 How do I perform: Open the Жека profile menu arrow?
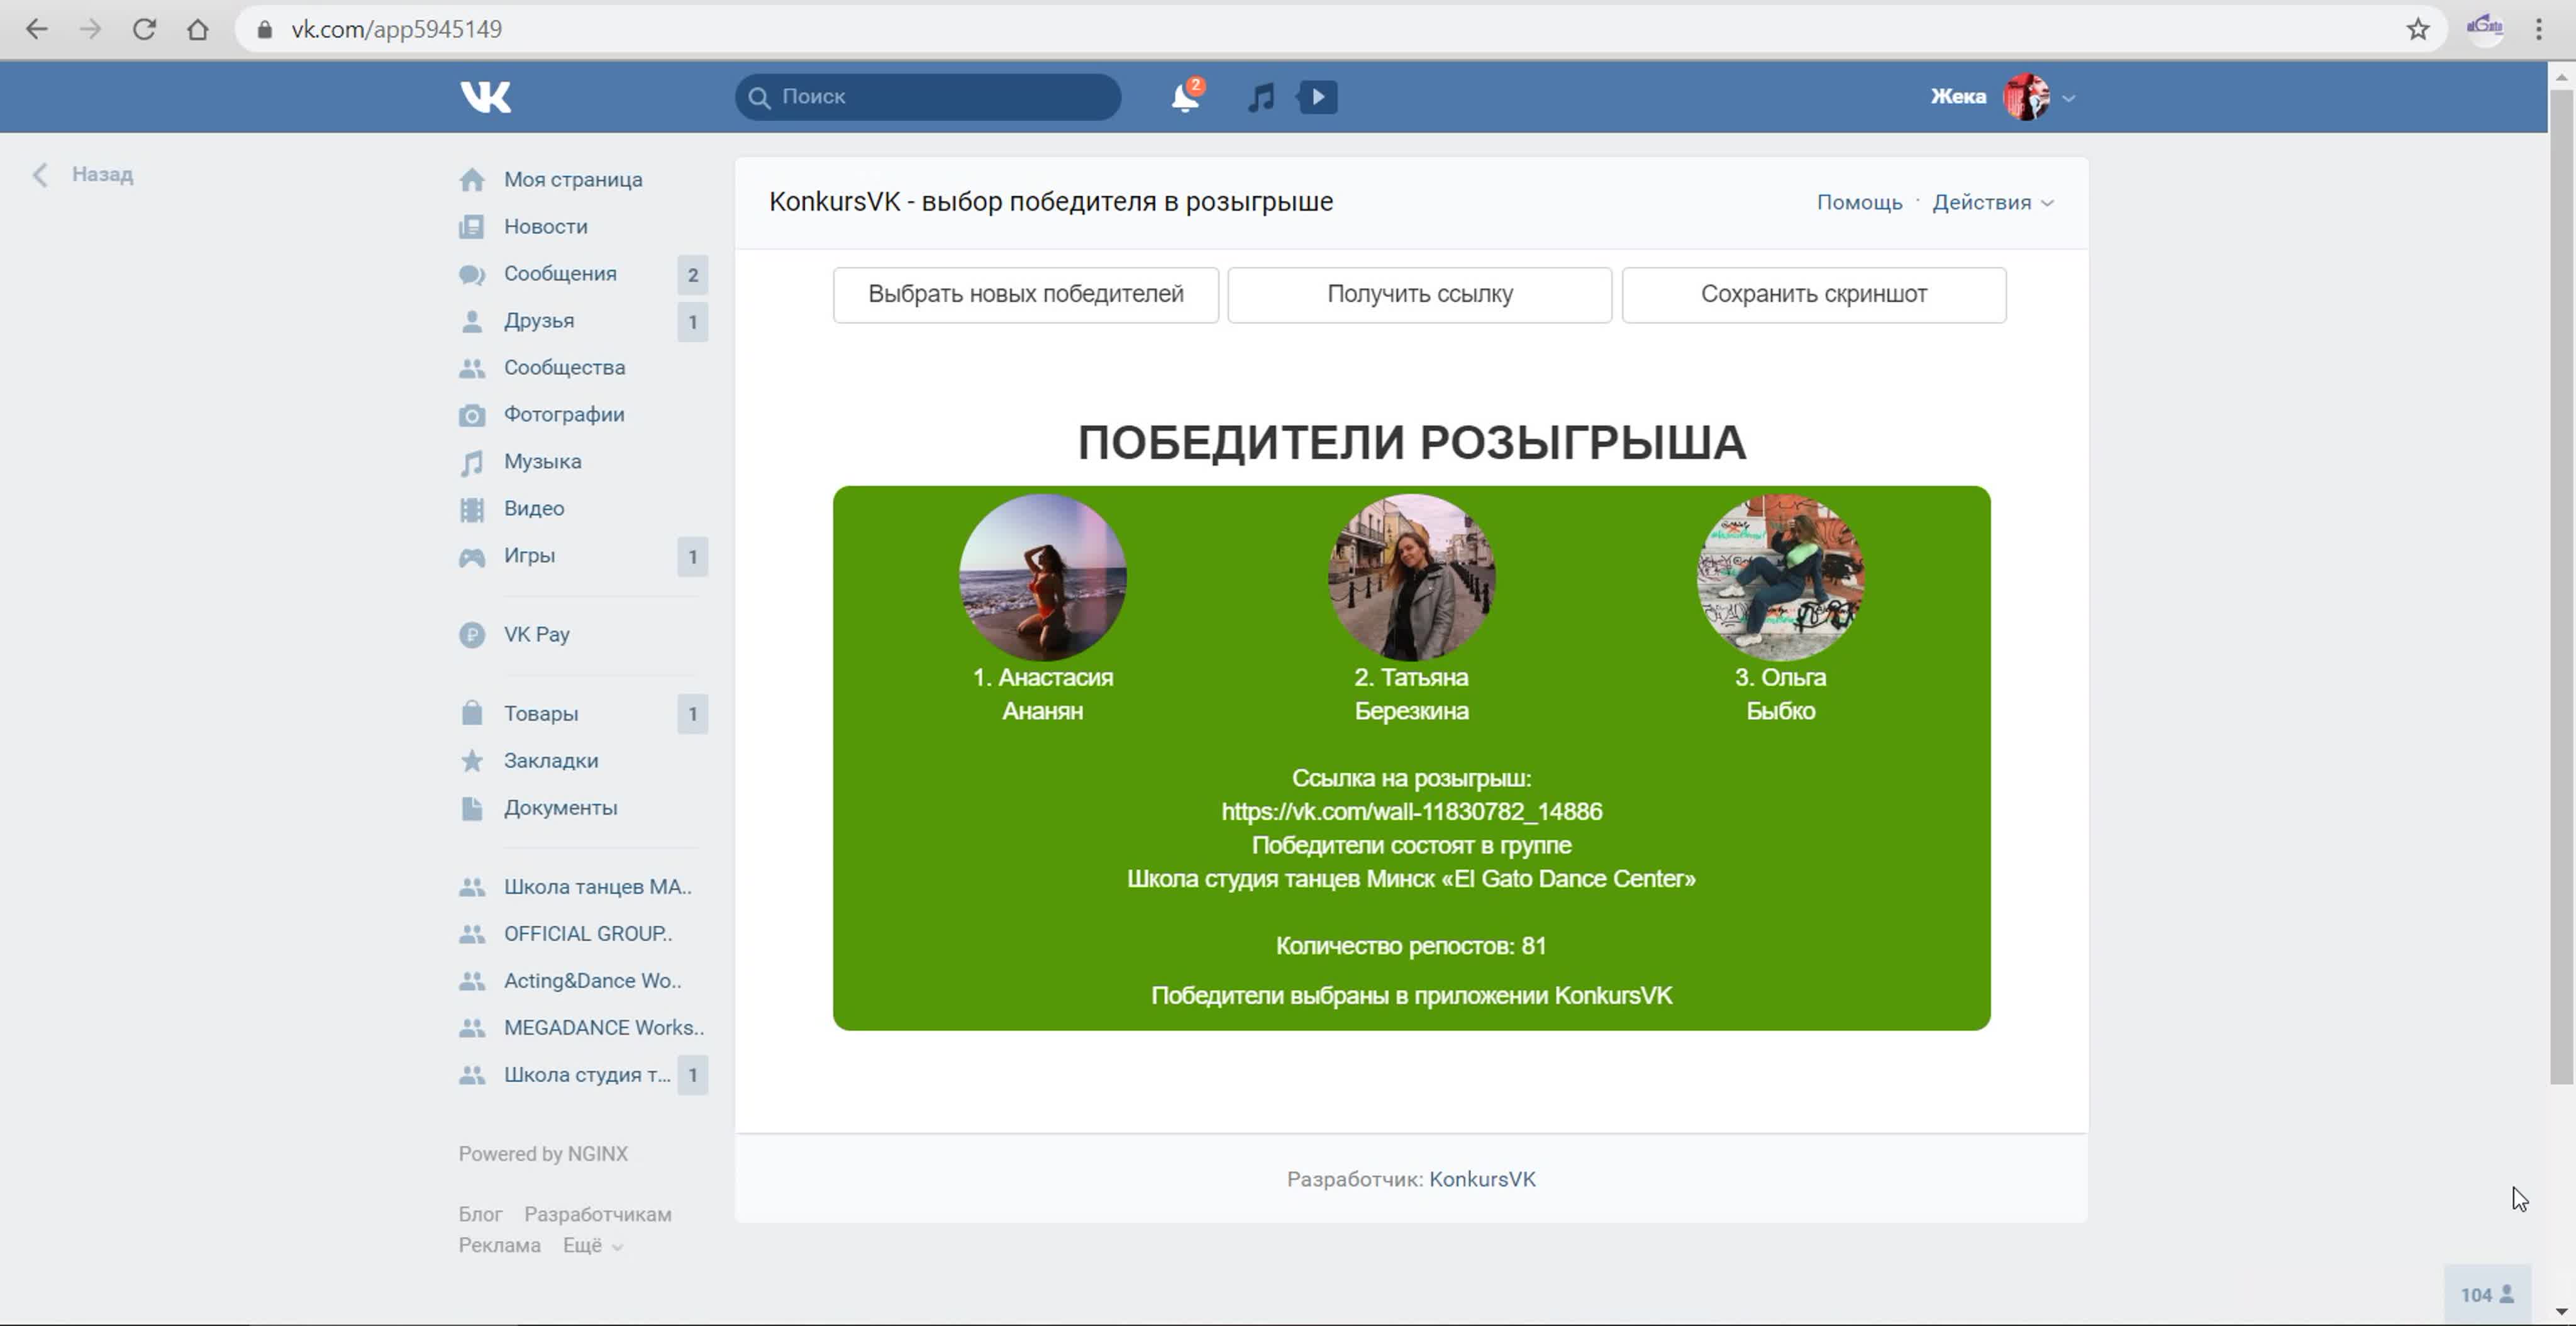pos(2069,98)
